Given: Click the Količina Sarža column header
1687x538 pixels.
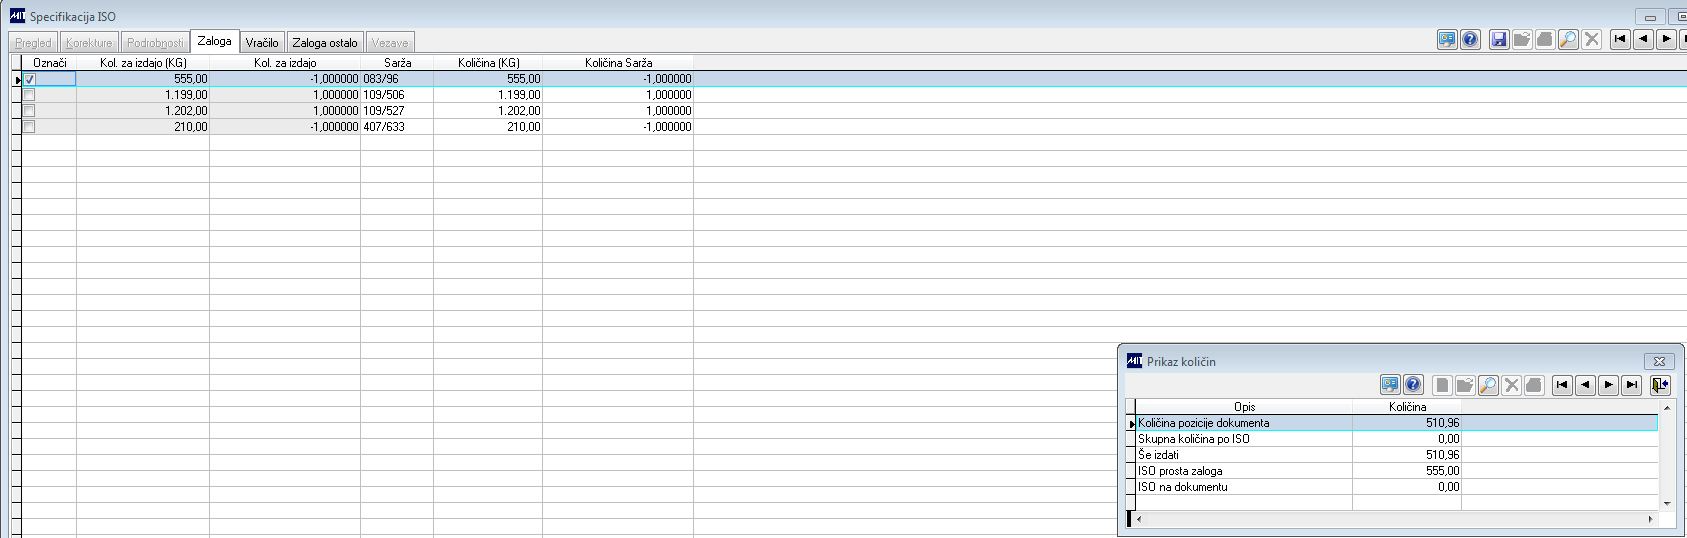Looking at the screenshot, I should pyautogui.click(x=618, y=62).
